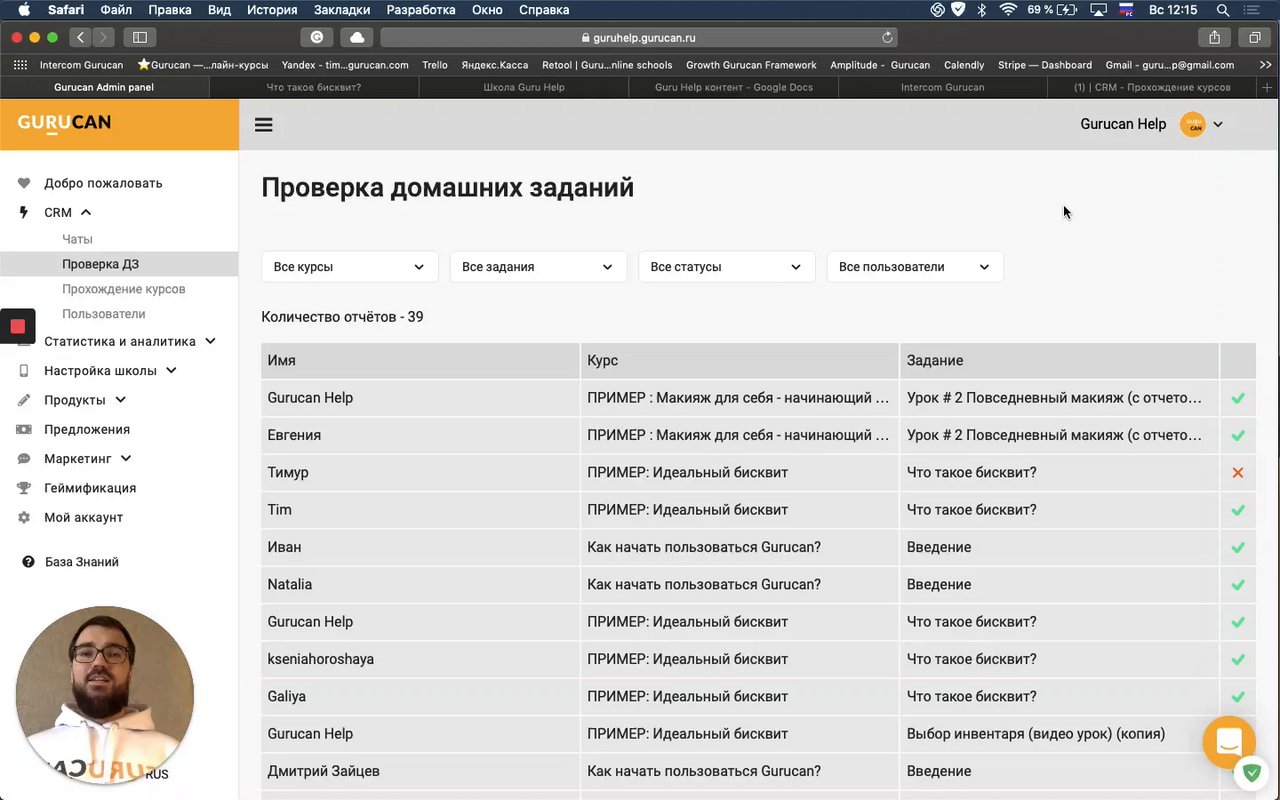Open the orange Intercom chat widget

[1229, 742]
